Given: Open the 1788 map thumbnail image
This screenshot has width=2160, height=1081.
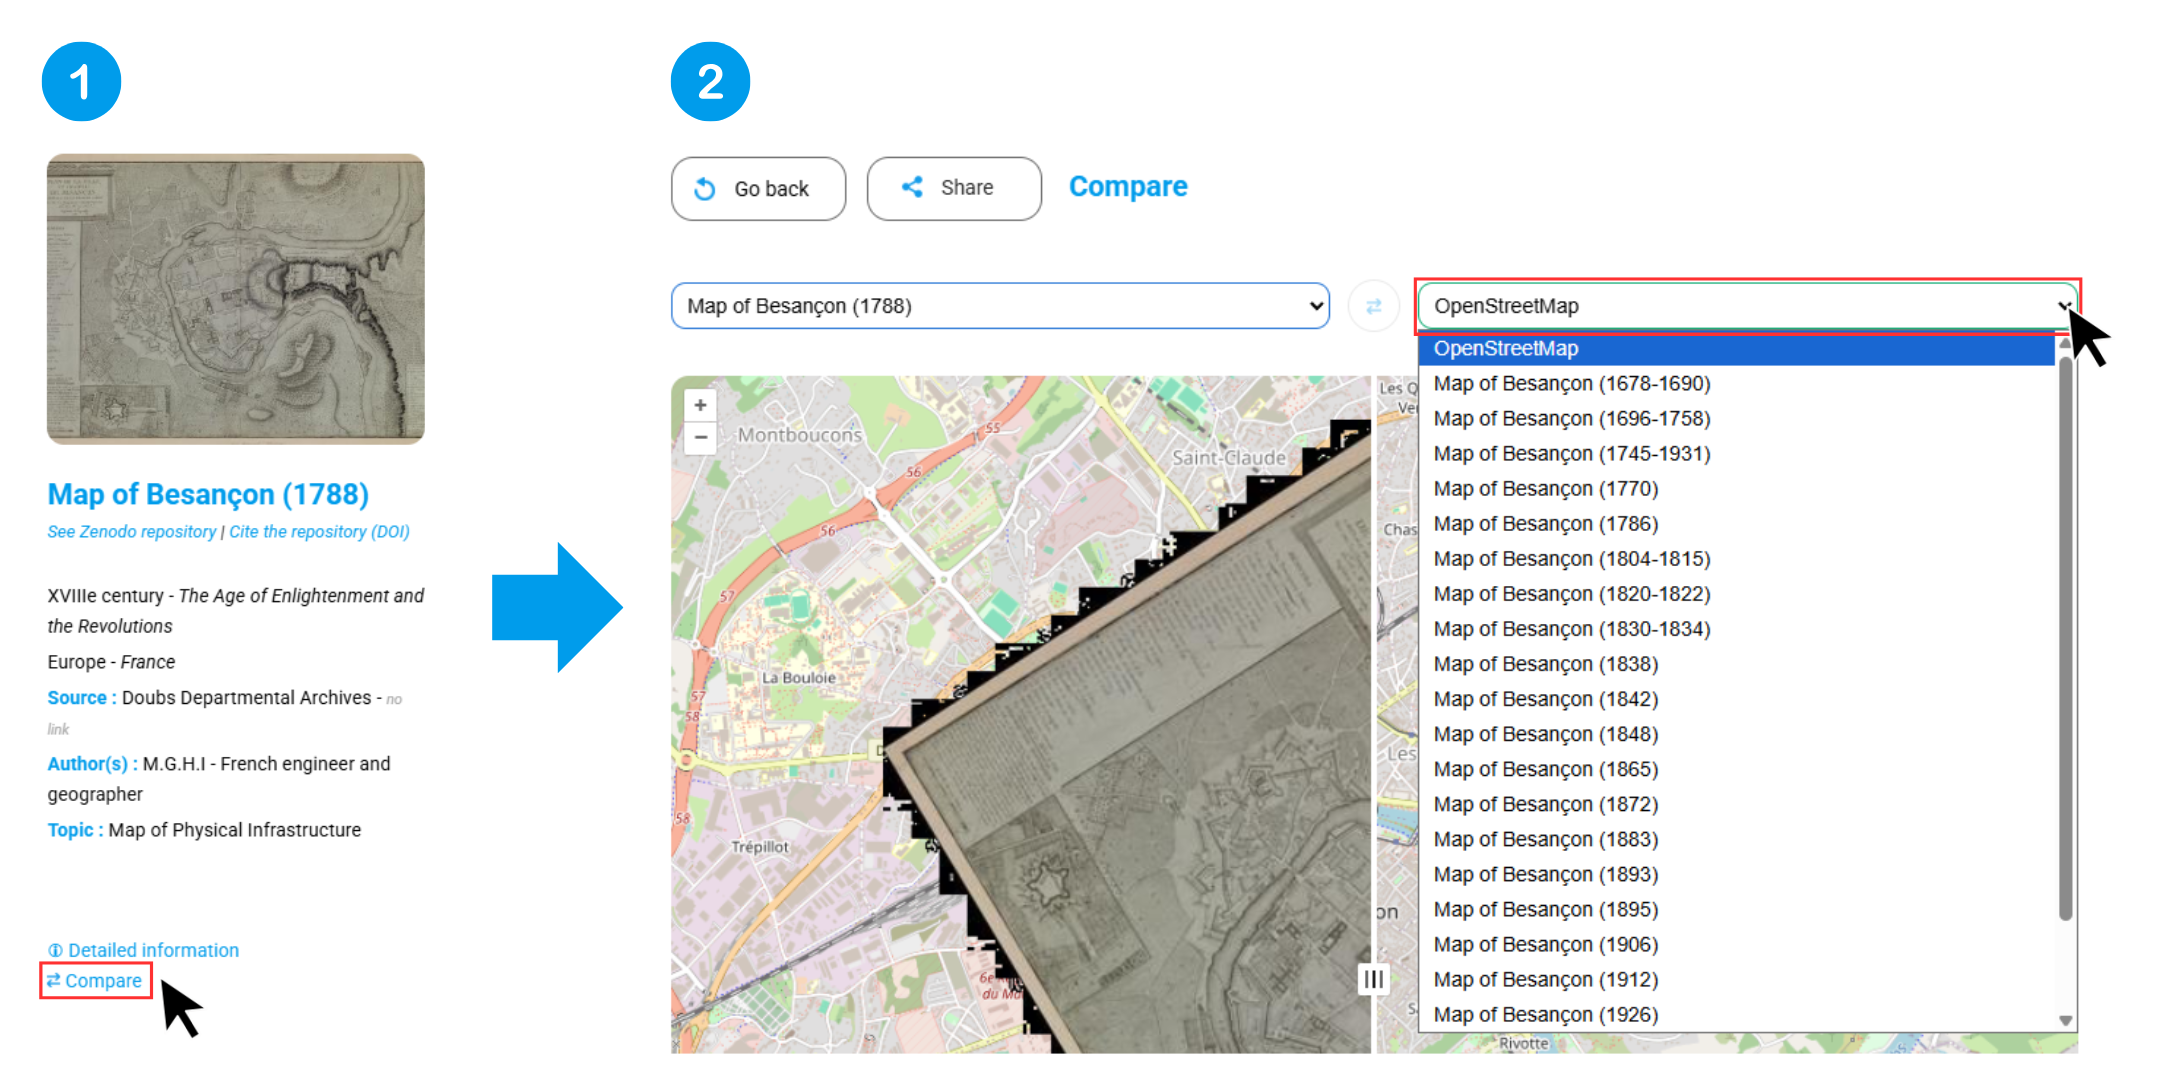Looking at the screenshot, I should coord(236,299).
